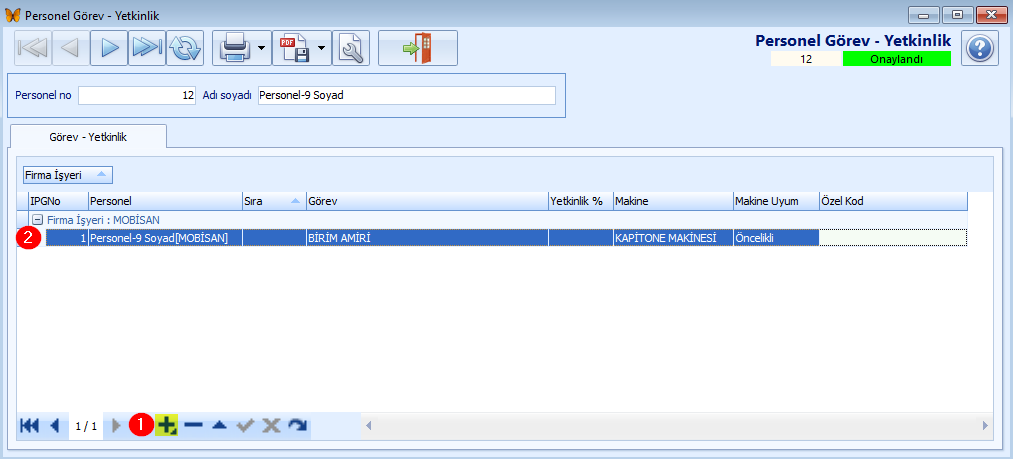
Task: Sort by the Sıra column header
Action: (x=273, y=201)
